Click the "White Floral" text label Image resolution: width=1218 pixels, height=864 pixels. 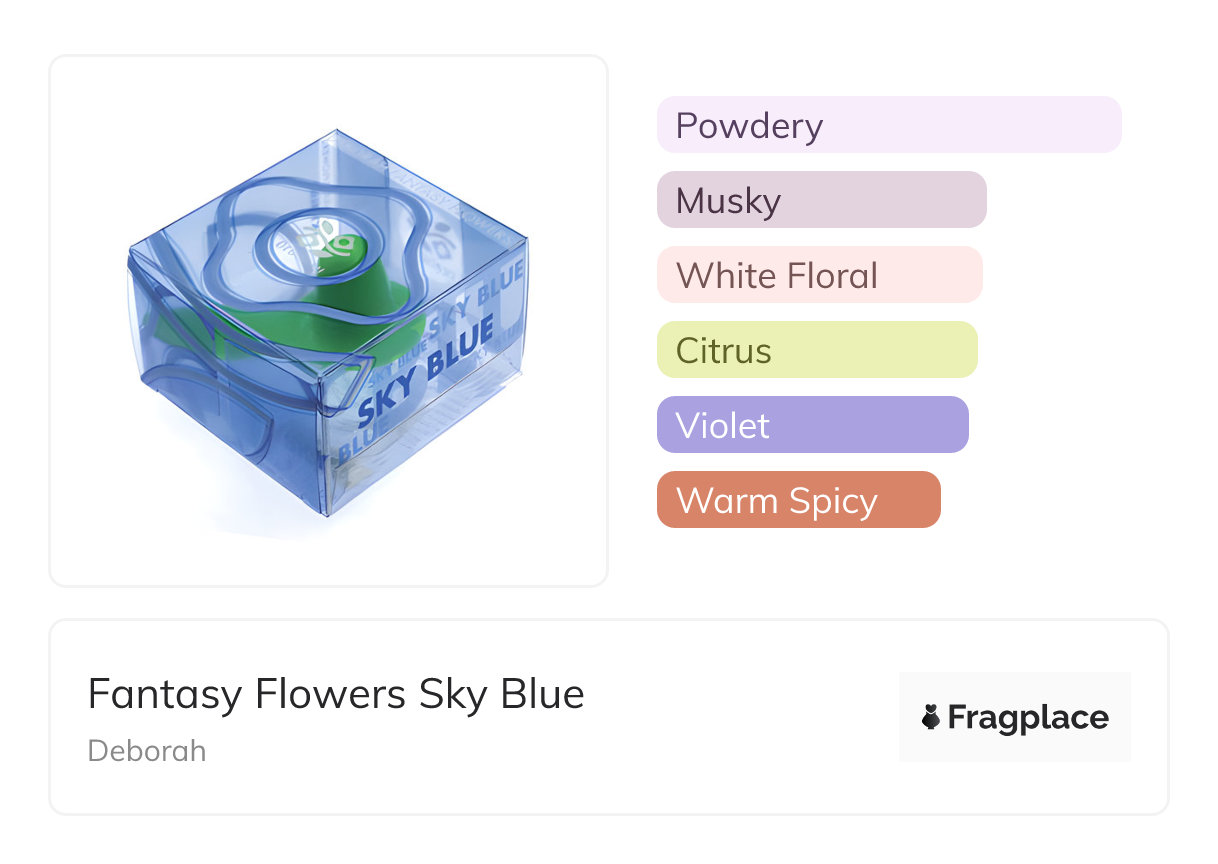click(776, 276)
